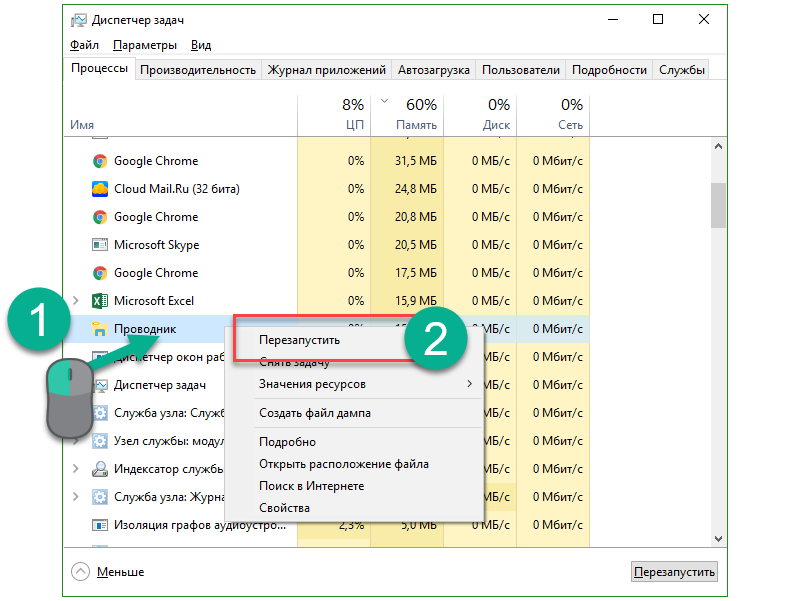Click the Chrome icon in the 20,8 МБ row
The height and width of the screenshot is (601, 796).
click(x=100, y=217)
